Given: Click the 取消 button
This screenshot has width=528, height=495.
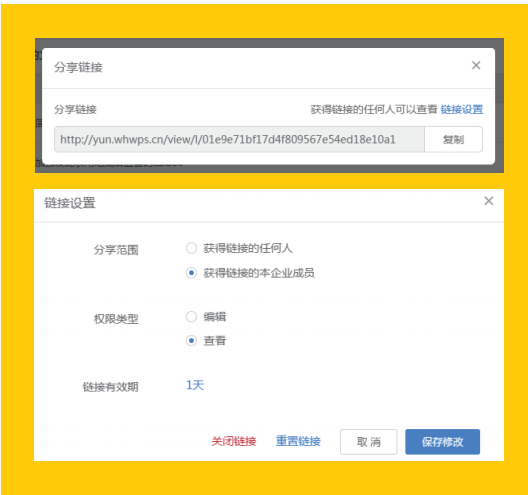Looking at the screenshot, I should click(369, 442).
